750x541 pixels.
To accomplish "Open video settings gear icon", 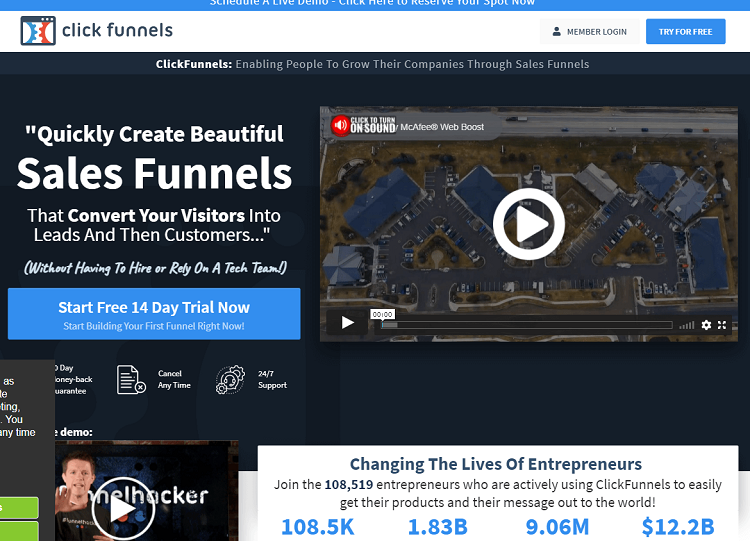I will pyautogui.click(x=706, y=325).
